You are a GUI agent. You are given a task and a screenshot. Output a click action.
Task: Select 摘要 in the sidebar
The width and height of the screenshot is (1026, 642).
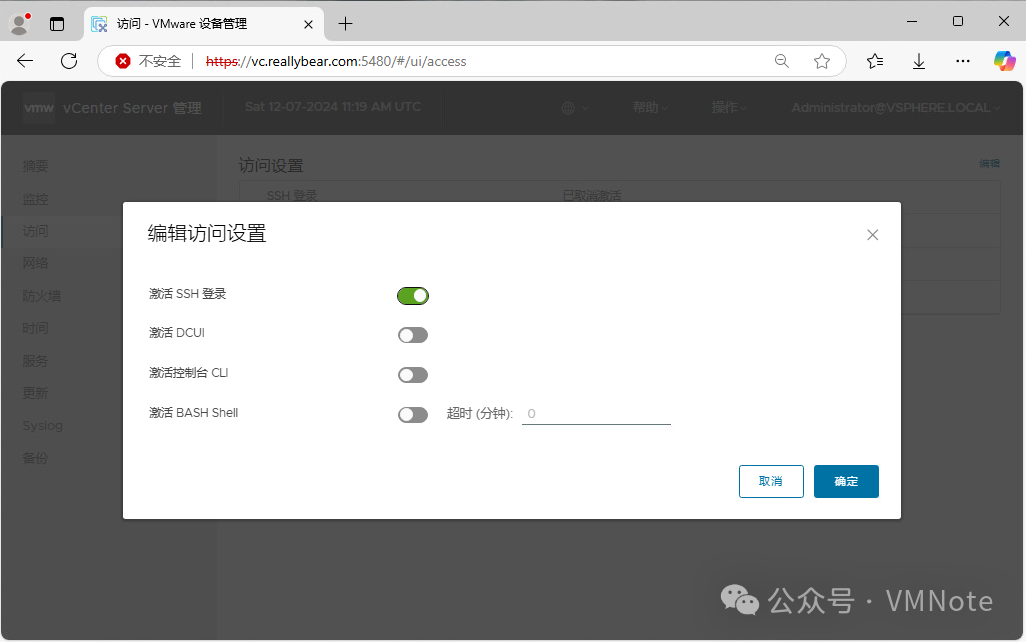tap(35, 166)
